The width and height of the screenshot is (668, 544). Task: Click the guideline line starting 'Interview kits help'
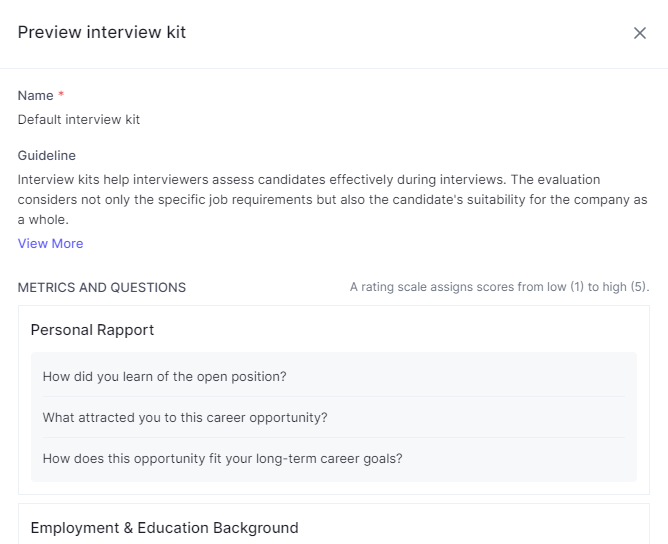coord(260,180)
